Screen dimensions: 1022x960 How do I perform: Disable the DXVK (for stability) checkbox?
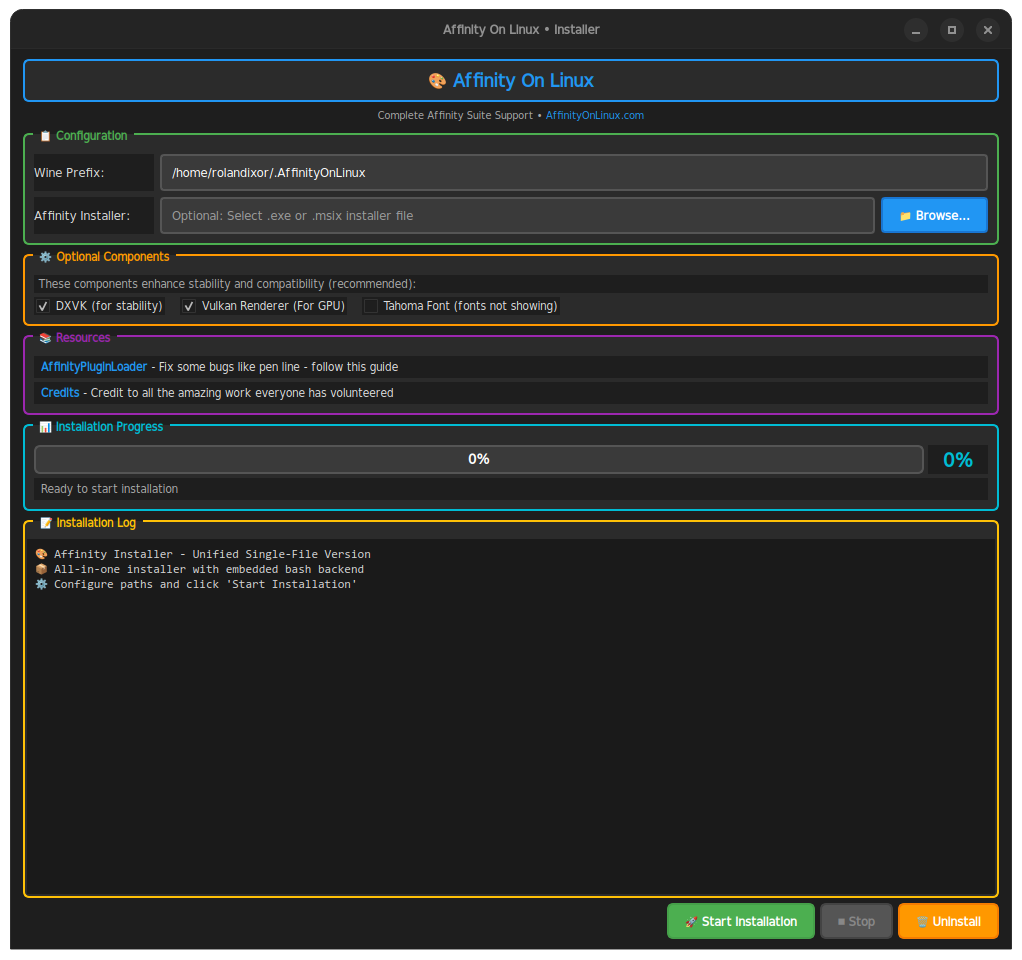(x=42, y=305)
